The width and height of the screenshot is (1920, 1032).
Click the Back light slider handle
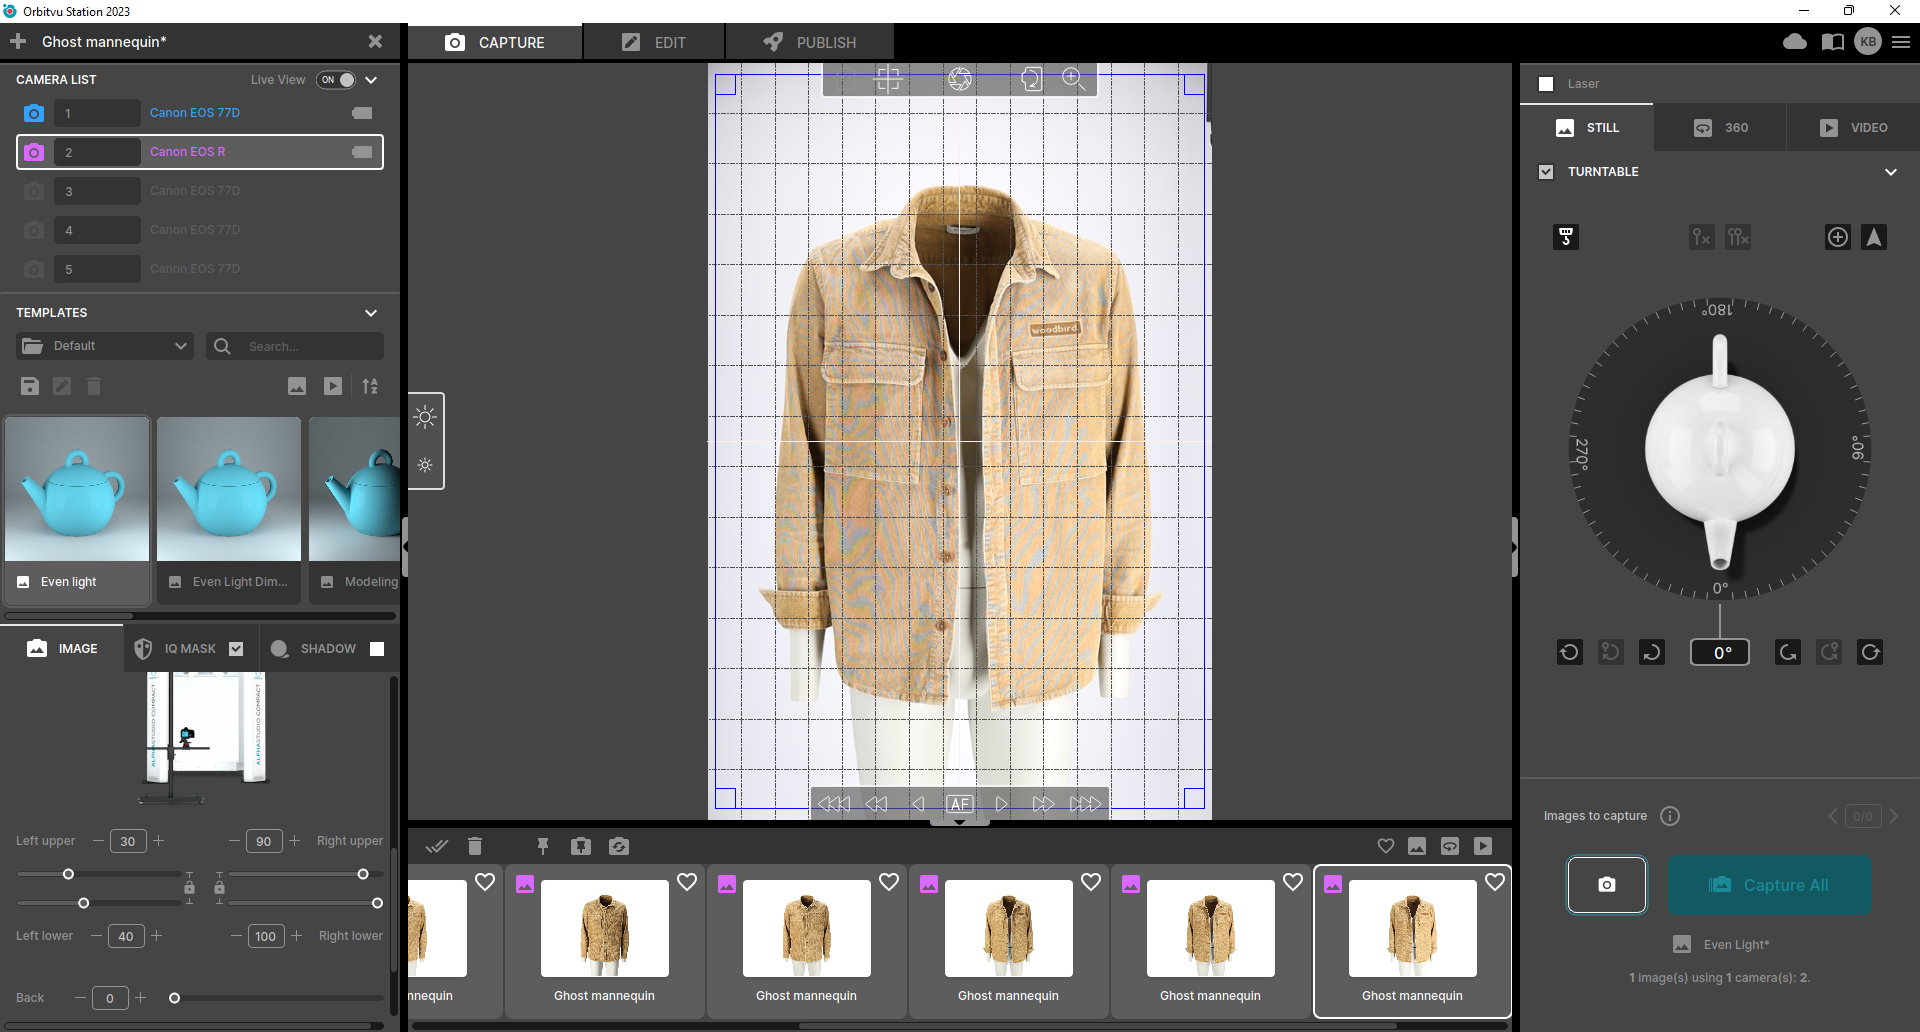tap(175, 998)
